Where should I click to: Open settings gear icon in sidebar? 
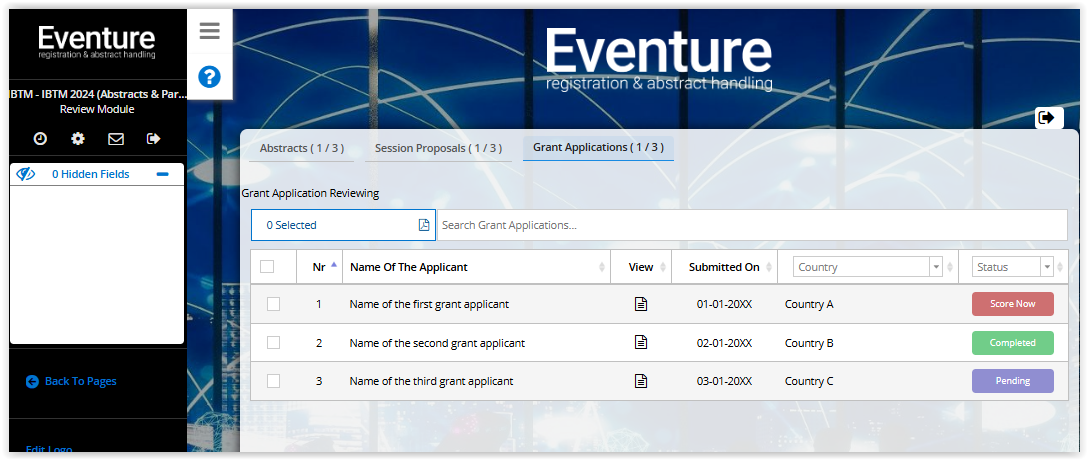coord(78,139)
